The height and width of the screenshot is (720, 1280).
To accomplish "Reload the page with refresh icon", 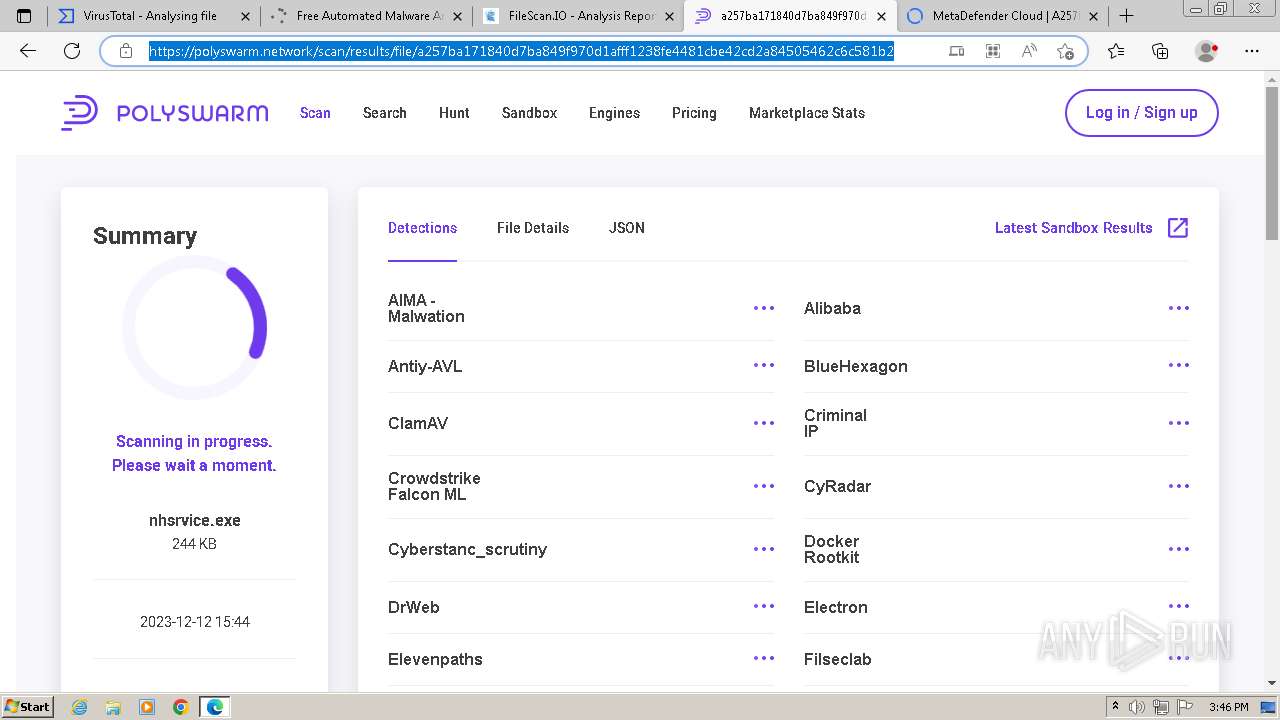I will tap(72, 51).
